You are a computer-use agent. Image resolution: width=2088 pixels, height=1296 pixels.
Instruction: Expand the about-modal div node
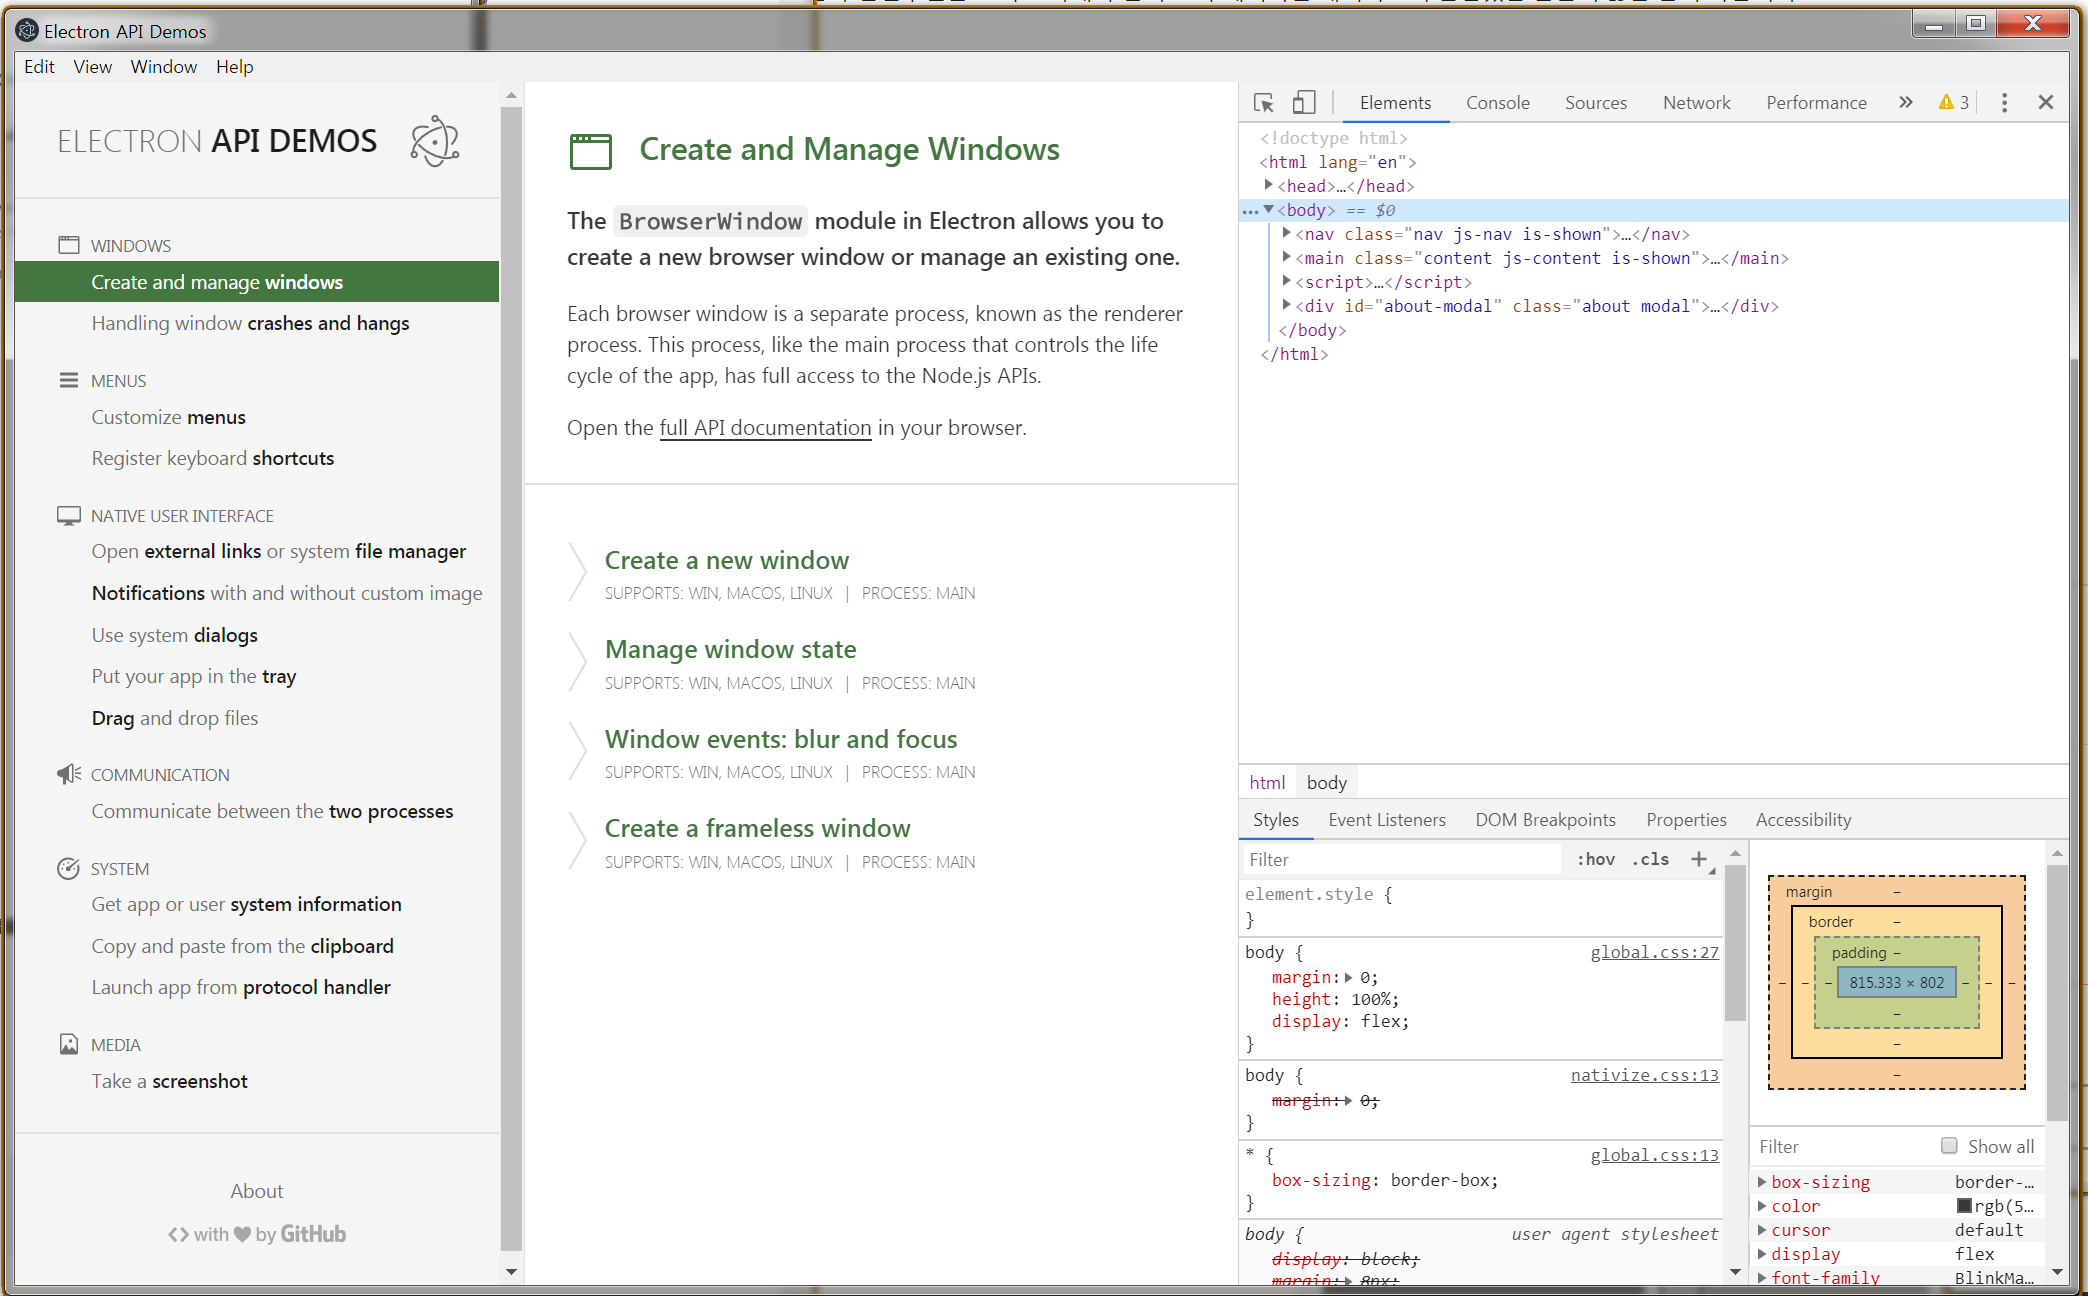click(x=1287, y=305)
